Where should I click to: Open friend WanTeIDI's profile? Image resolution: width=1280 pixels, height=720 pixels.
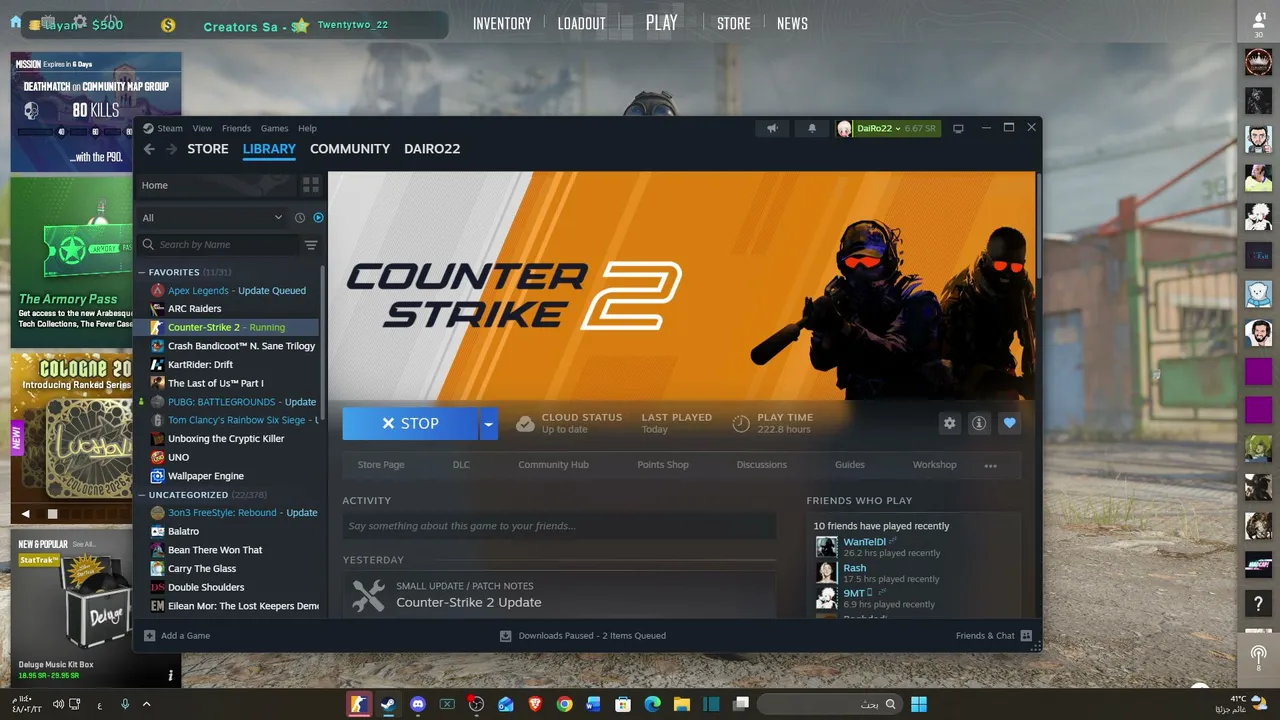click(x=864, y=542)
